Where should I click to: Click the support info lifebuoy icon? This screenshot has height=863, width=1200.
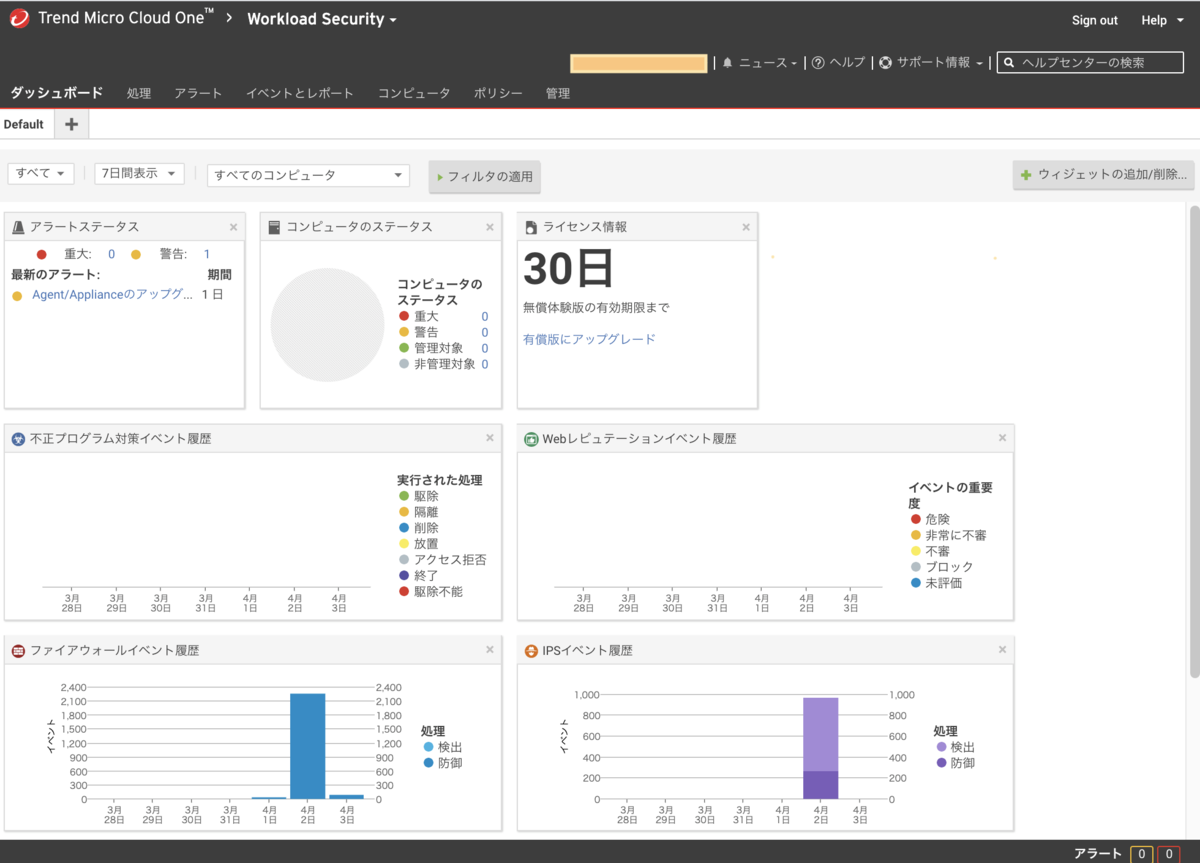[x=885, y=62]
